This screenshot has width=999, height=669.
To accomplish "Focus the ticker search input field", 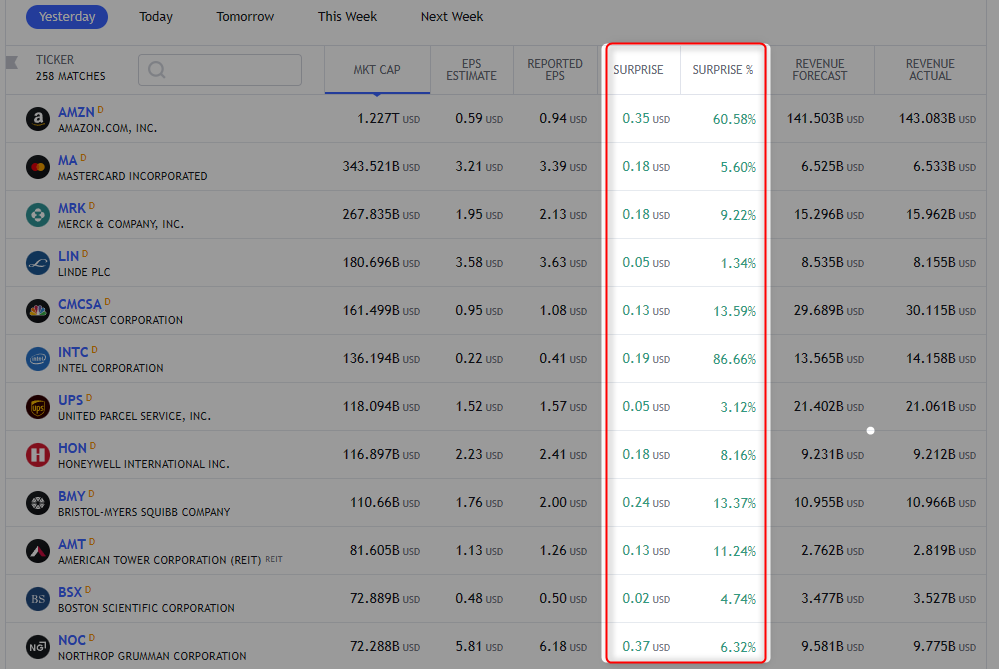I will (x=220, y=69).
